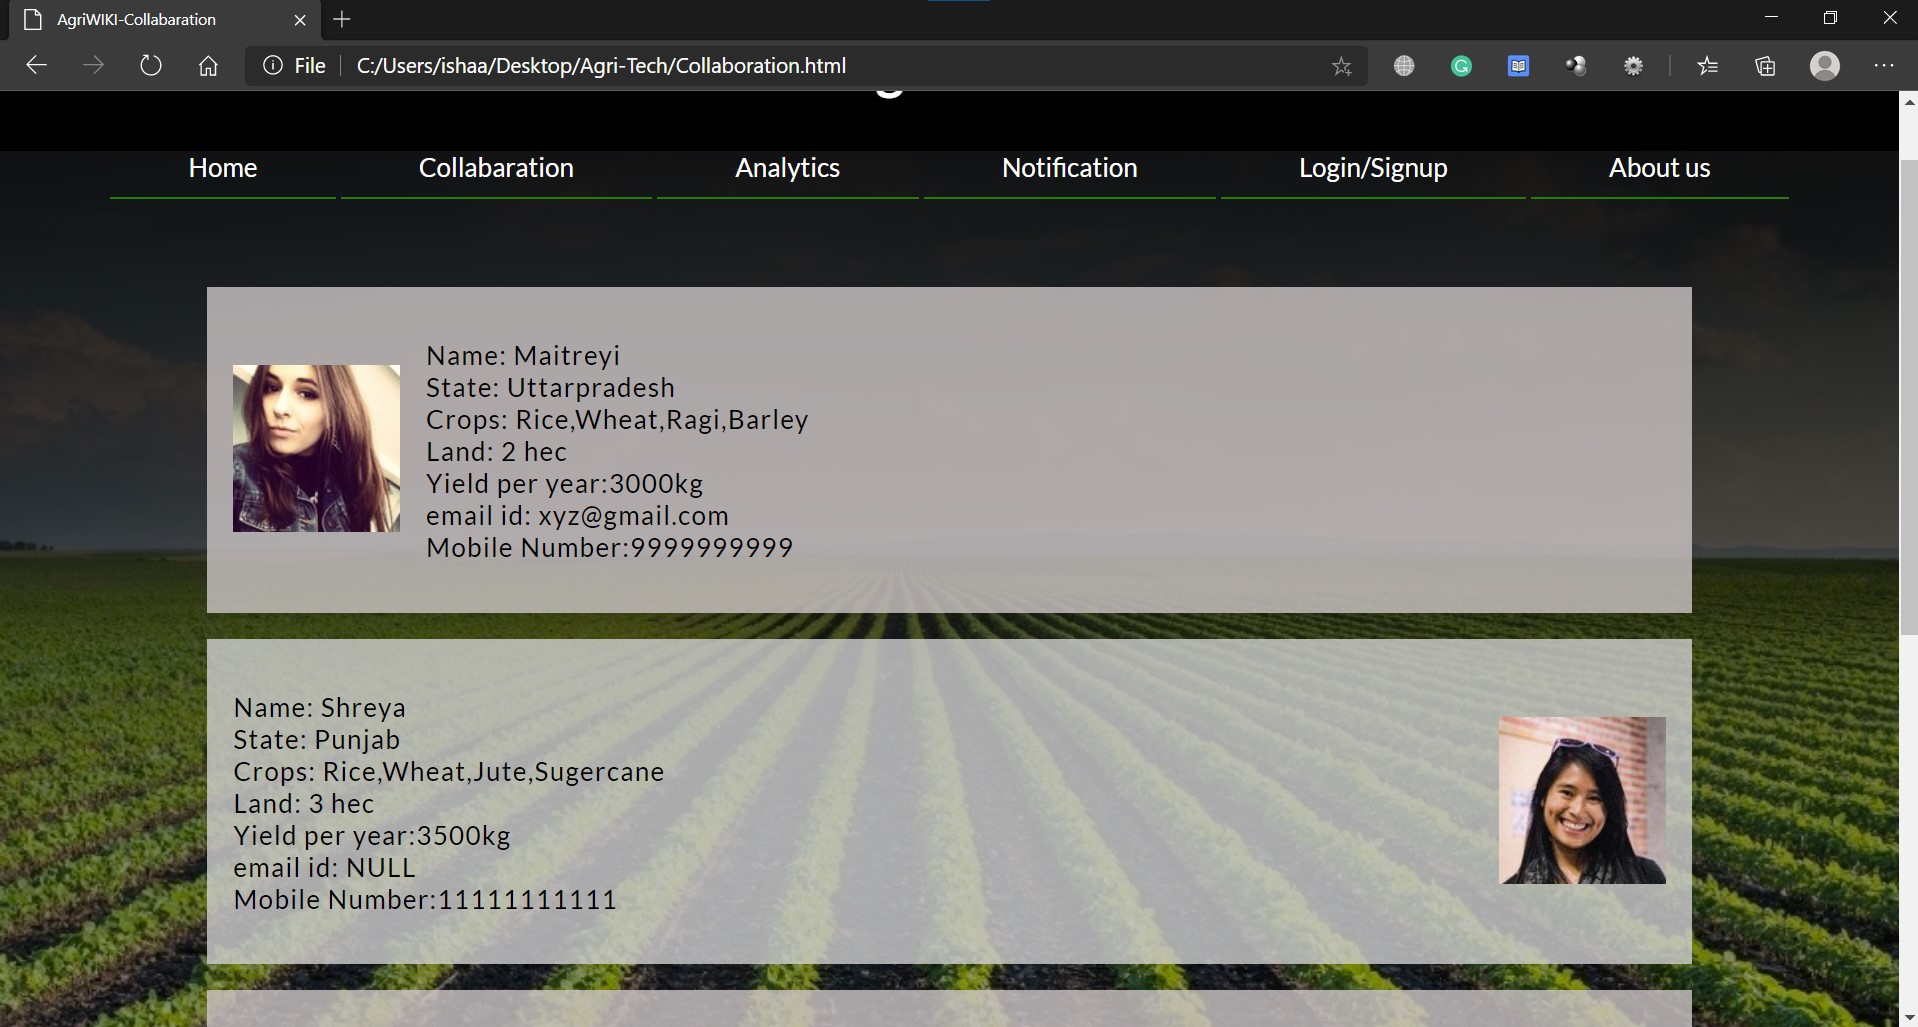1918x1027 pixels.
Task: Open the browser profile avatar
Action: (1824, 66)
